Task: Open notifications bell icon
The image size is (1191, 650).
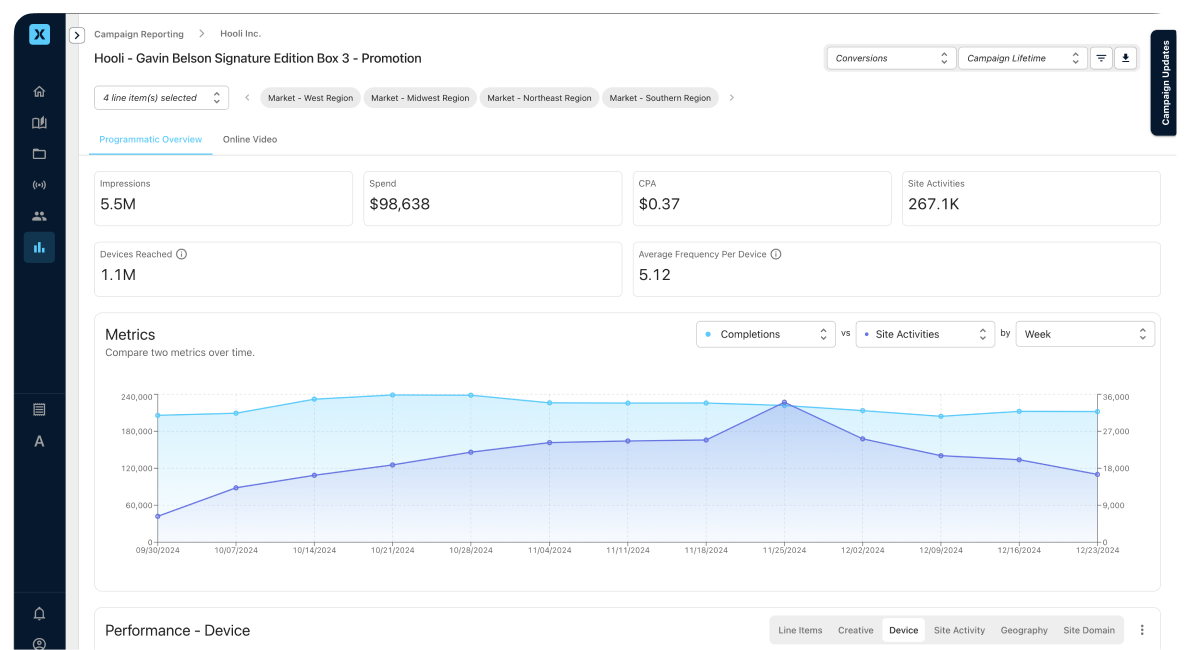Action: 39,614
